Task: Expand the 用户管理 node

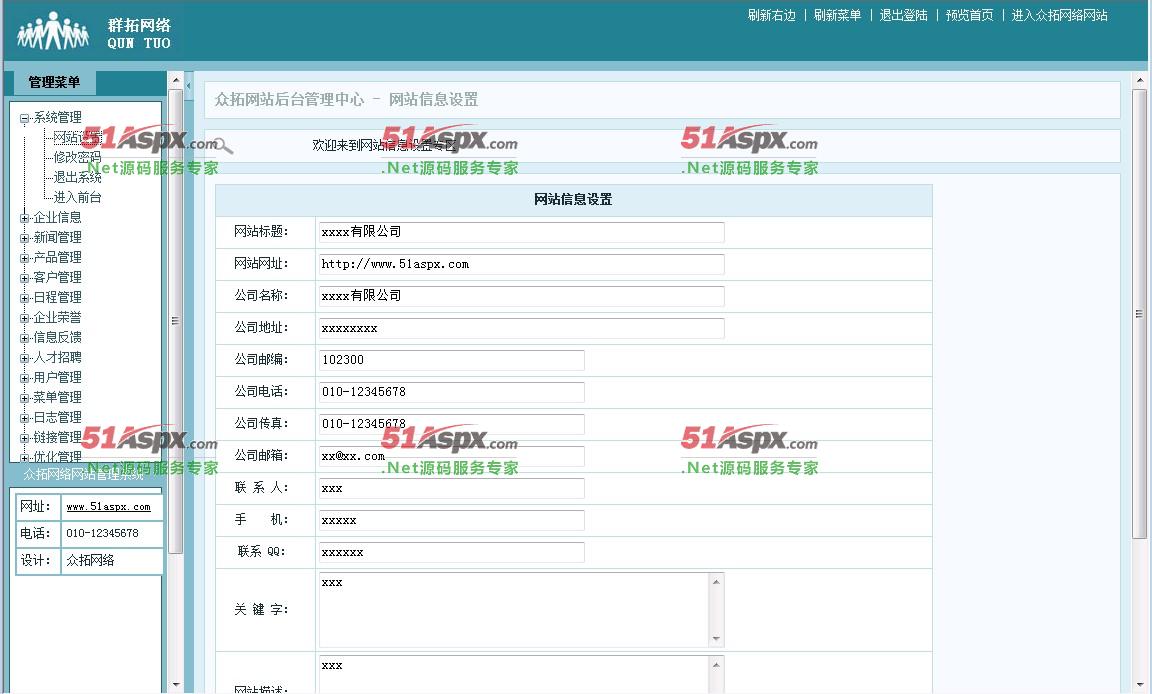Action: click(24, 378)
